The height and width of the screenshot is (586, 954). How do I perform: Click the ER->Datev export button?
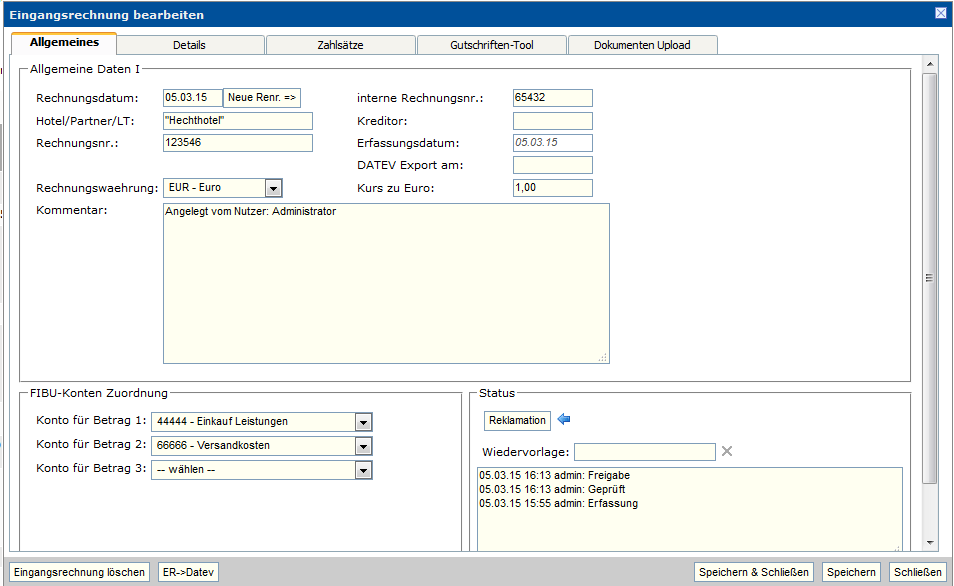pyautogui.click(x=189, y=572)
